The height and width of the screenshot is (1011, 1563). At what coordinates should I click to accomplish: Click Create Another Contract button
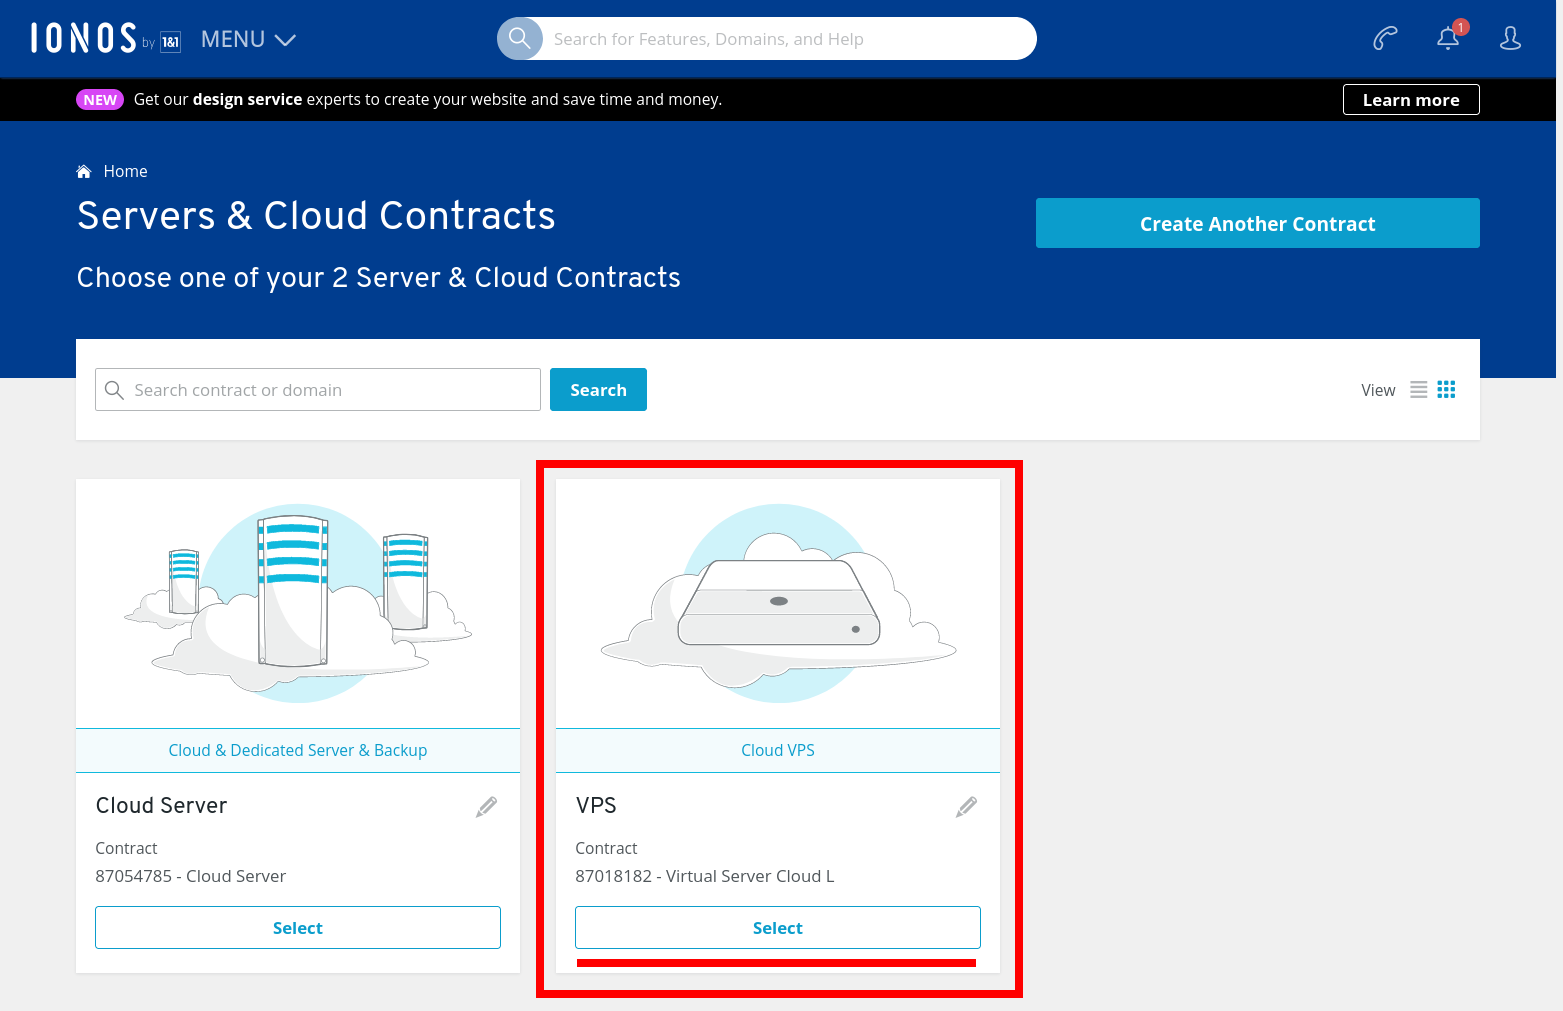pyautogui.click(x=1258, y=223)
